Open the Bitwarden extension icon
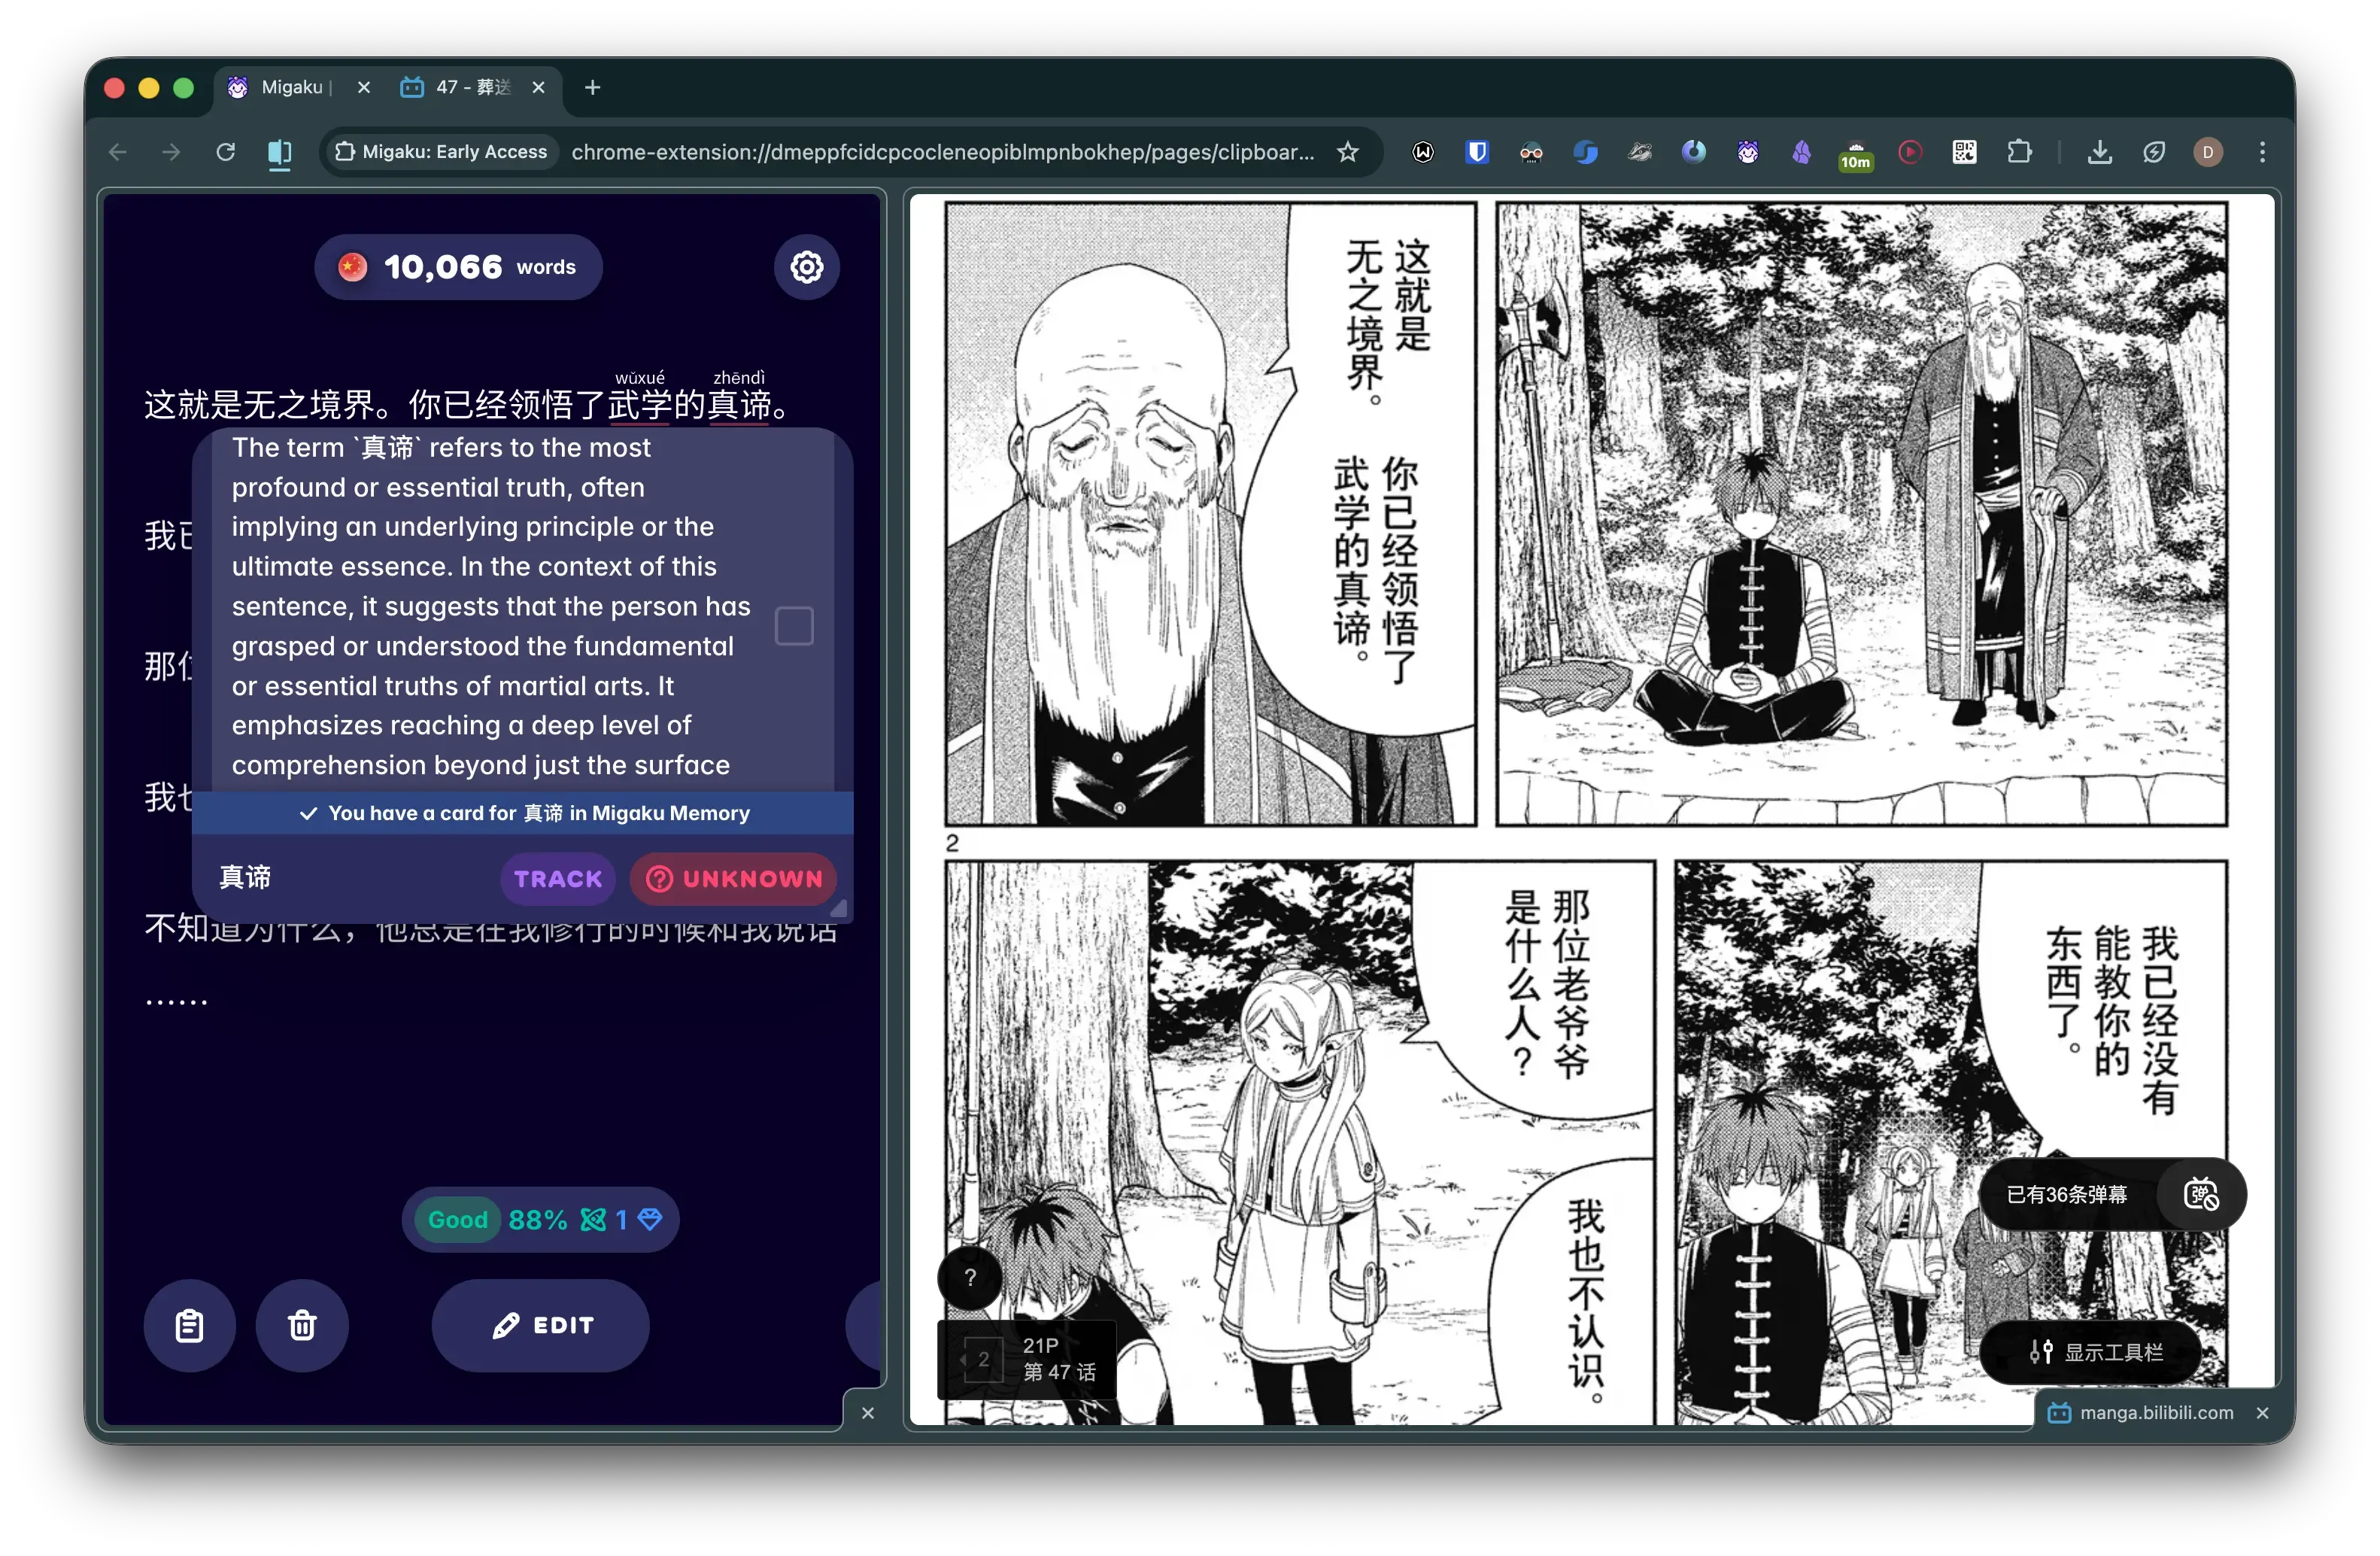The height and width of the screenshot is (1556, 2380). [1477, 152]
